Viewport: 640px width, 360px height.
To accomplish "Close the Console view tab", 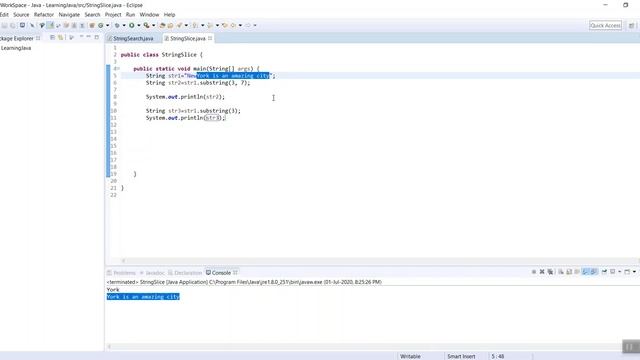I will [235, 272].
